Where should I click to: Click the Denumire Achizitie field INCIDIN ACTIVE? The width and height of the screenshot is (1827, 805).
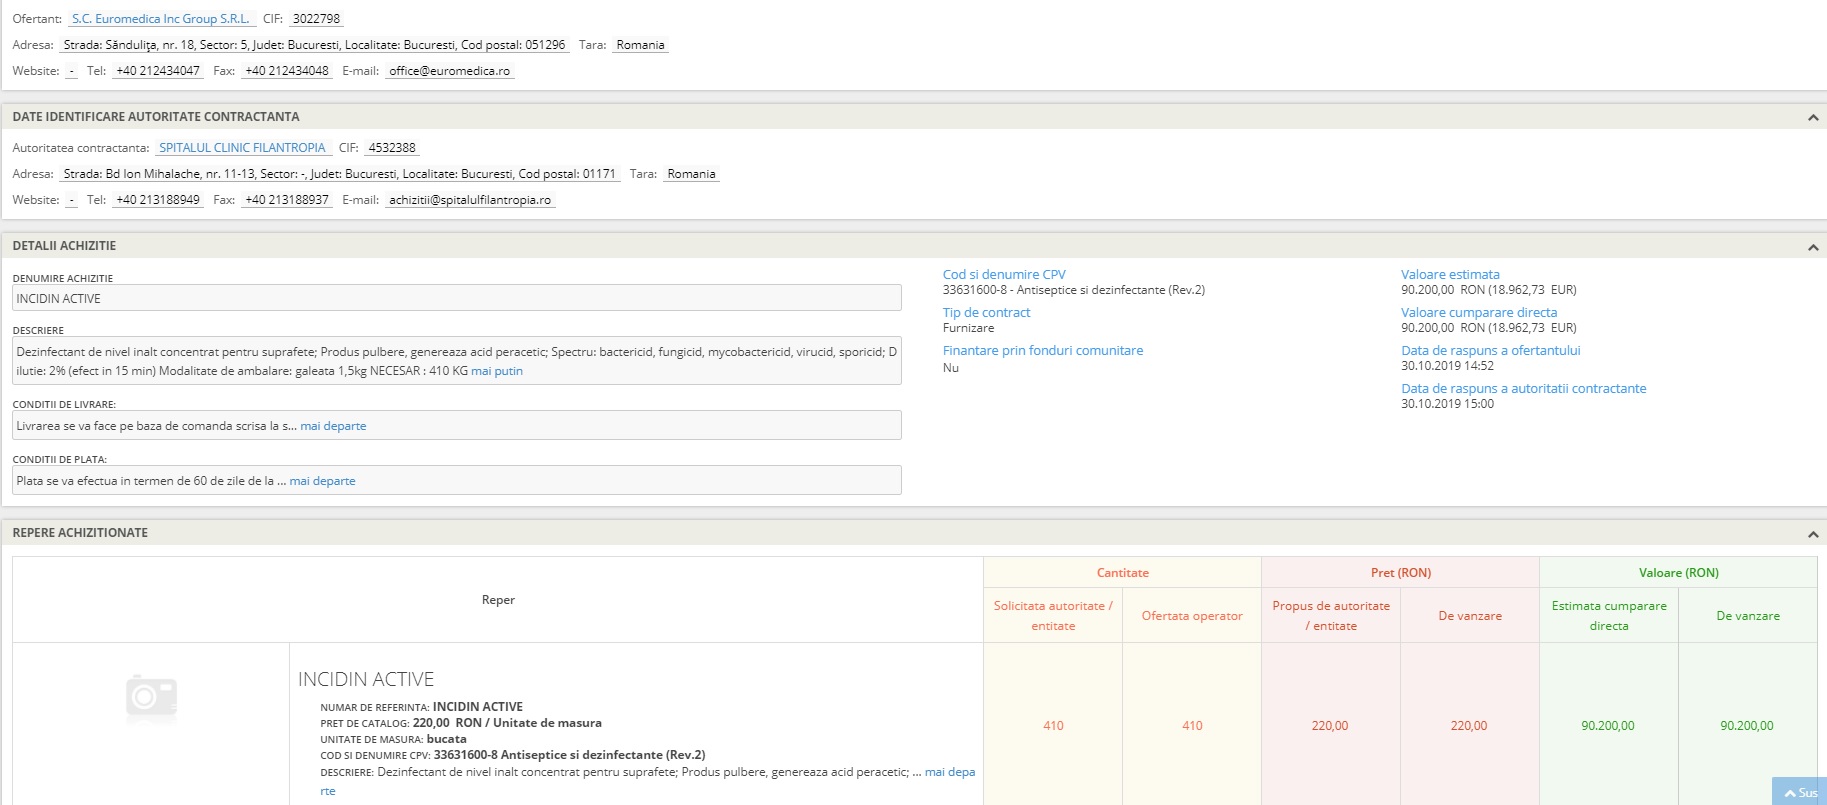tap(457, 298)
